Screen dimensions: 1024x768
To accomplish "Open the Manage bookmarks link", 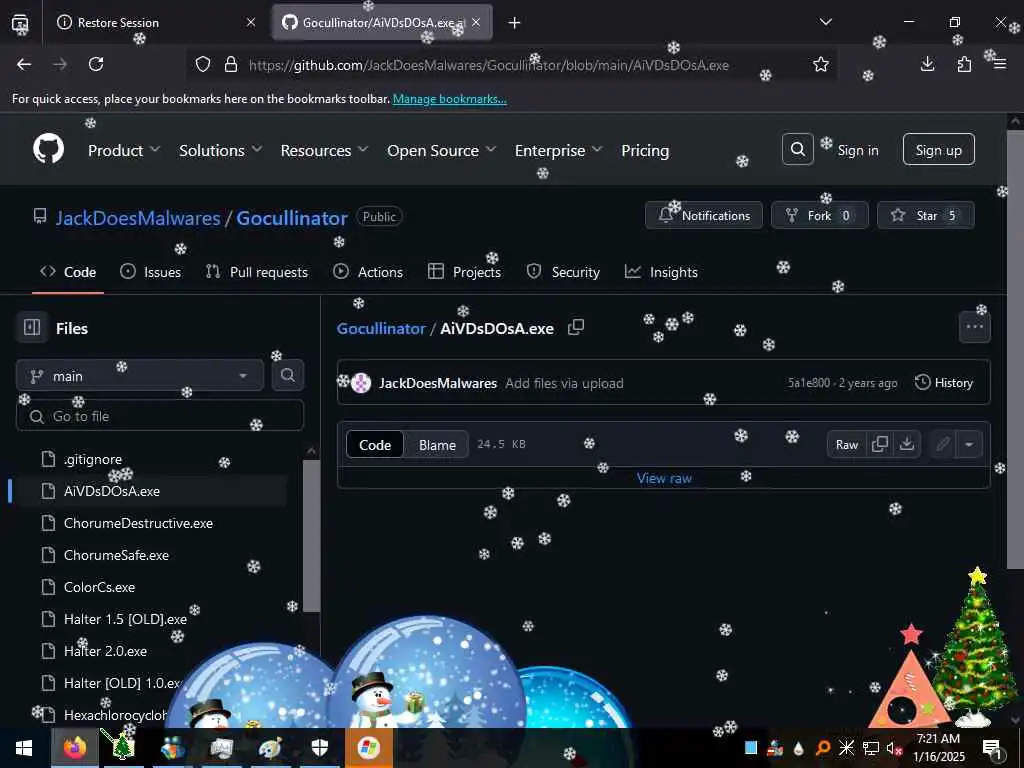I will click(x=449, y=99).
